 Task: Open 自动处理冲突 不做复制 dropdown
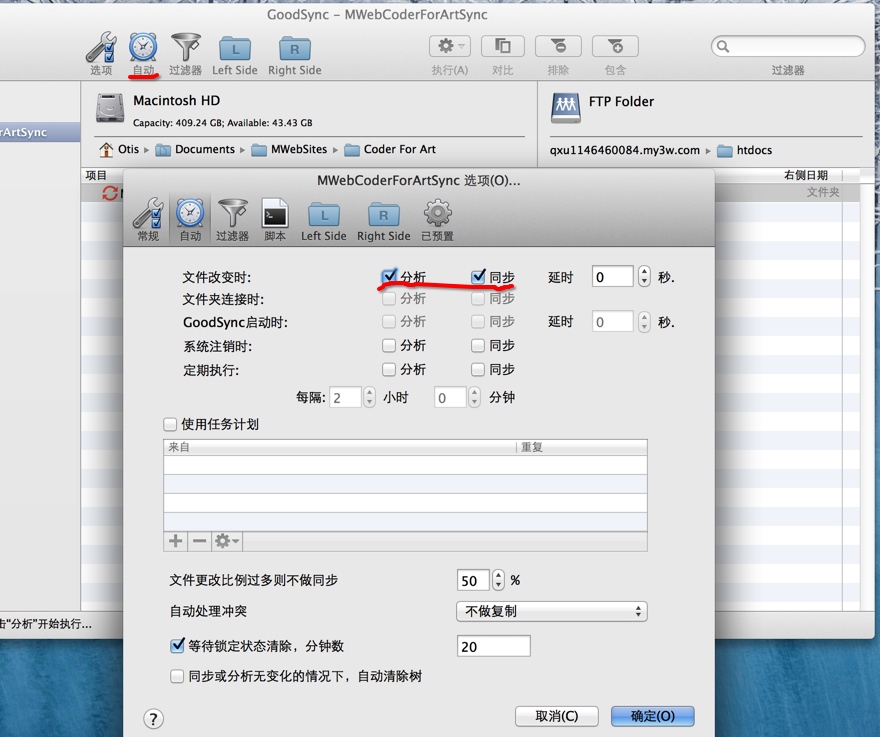[x=552, y=611]
